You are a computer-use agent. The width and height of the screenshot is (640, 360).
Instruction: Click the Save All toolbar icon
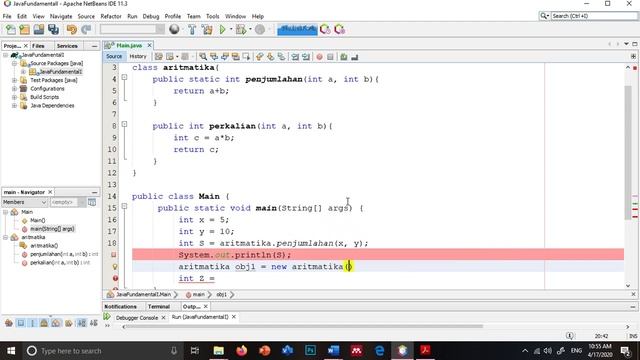(x=53, y=29)
